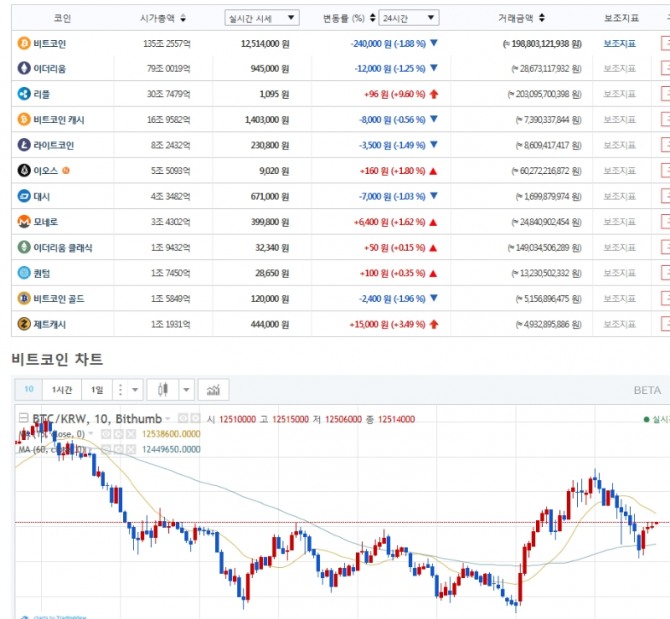The height and width of the screenshot is (619, 670).
Task: Open the chart style dropdown arrow
Action: point(186,390)
